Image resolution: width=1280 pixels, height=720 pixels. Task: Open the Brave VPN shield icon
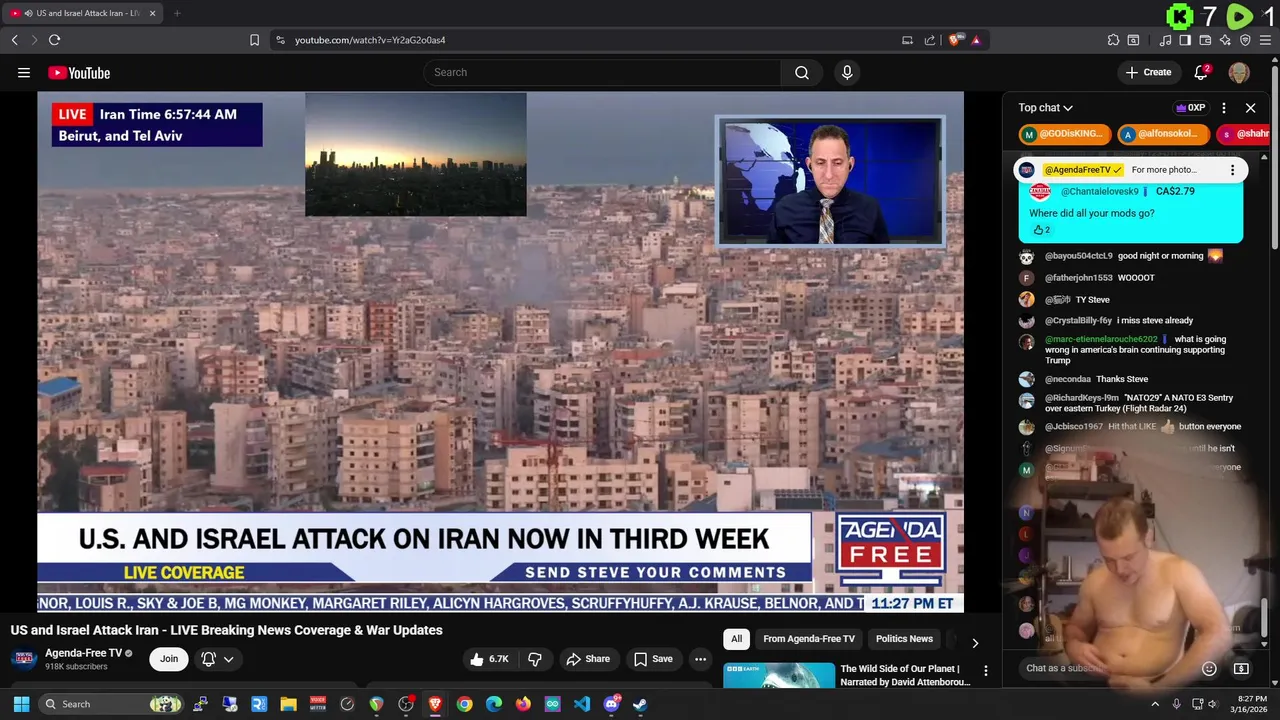click(x=1245, y=40)
